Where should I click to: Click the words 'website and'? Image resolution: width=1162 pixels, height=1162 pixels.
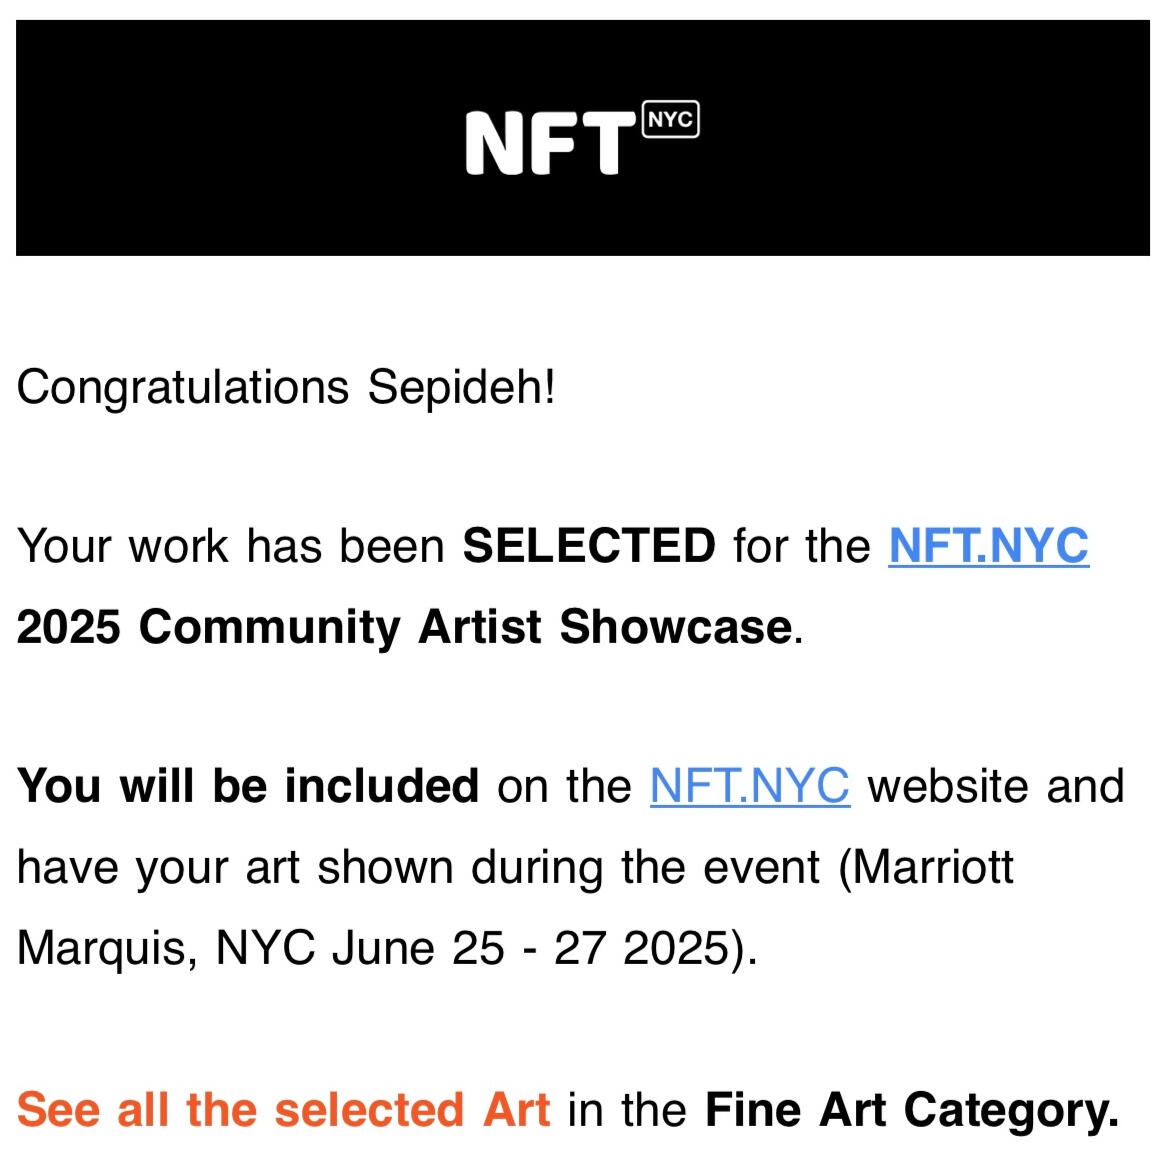(x=996, y=786)
